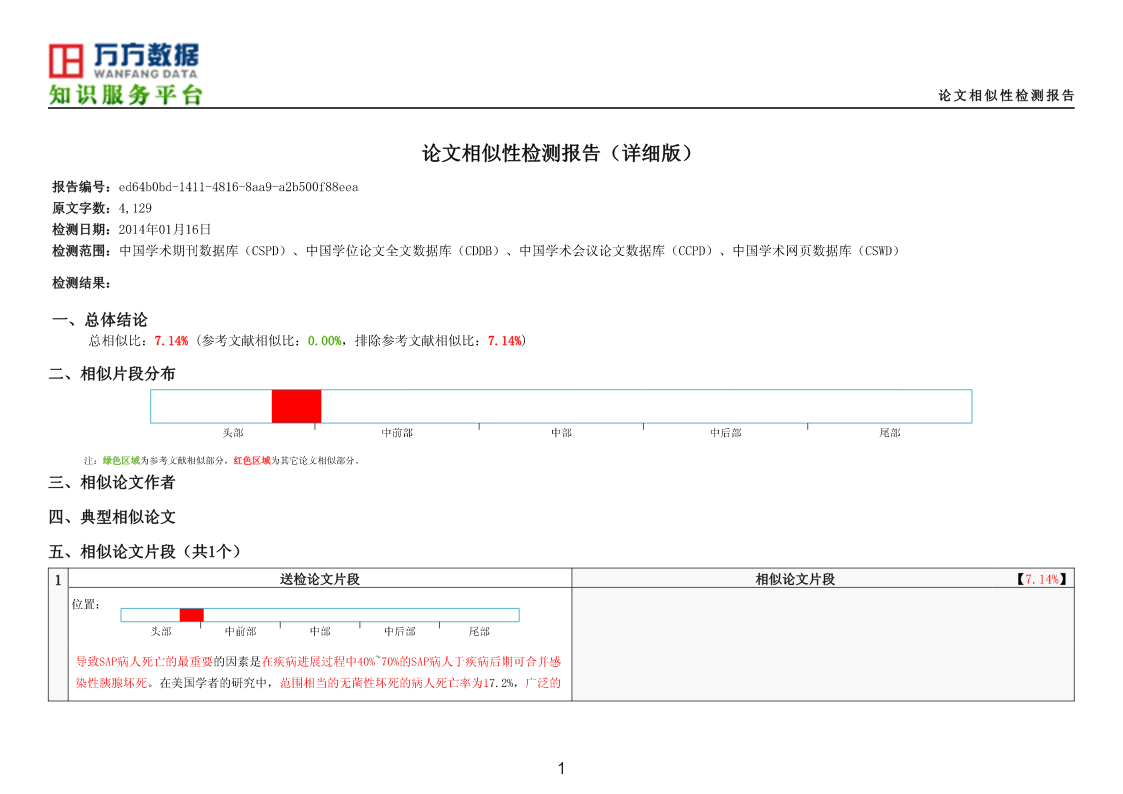This screenshot has width=1123, height=794.
Task: Click the detection date 2014年01月16日
Action: click(165, 230)
